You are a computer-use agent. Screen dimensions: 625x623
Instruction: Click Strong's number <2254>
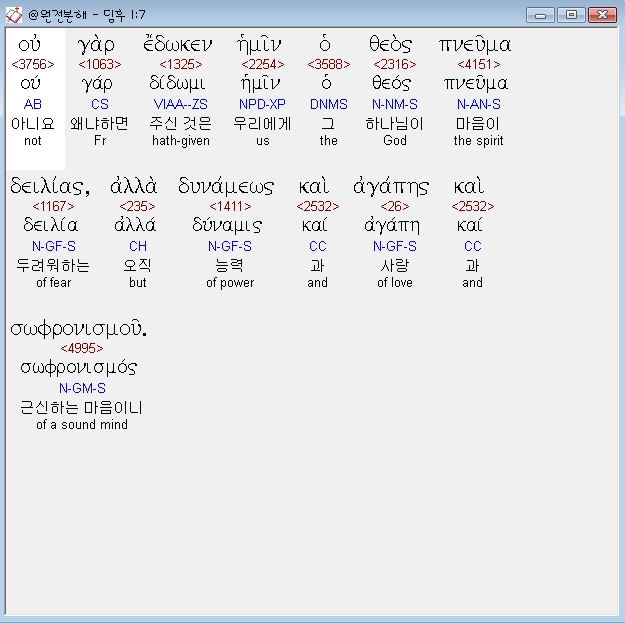point(263,64)
